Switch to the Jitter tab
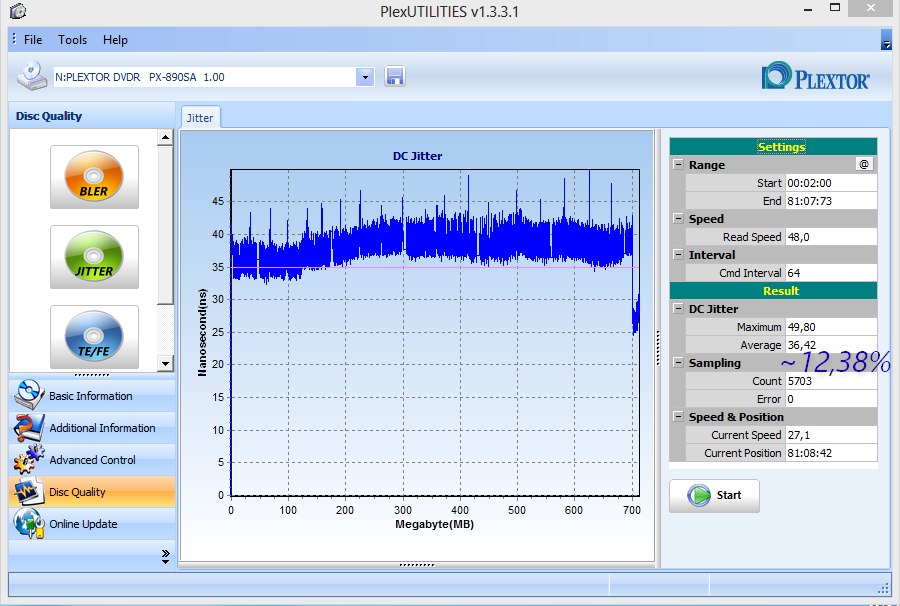 [x=200, y=118]
